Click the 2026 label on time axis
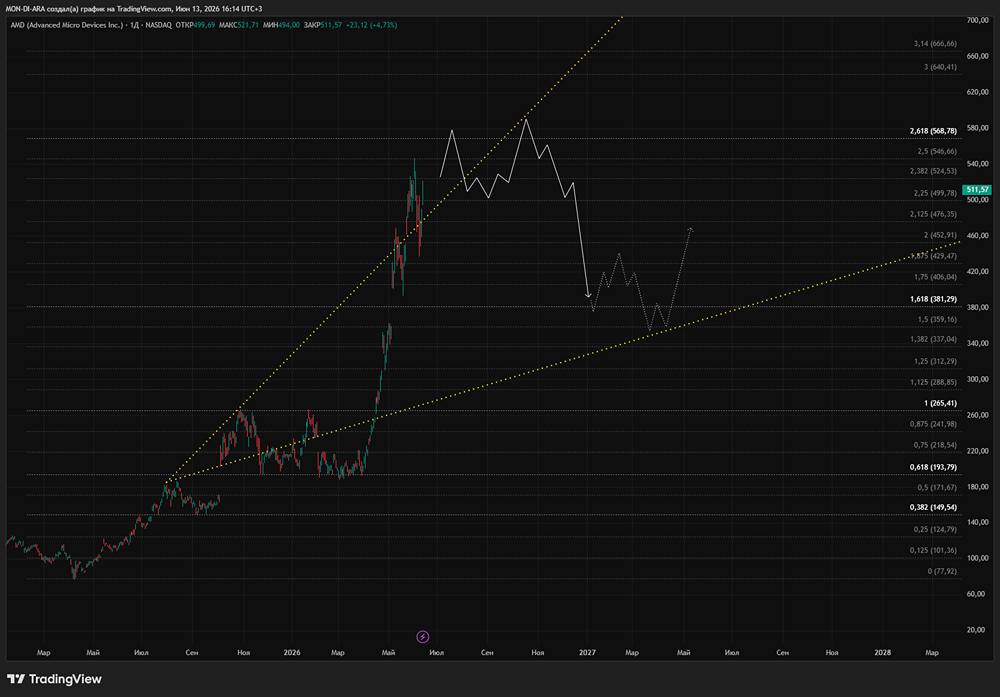The image size is (1000, 697). click(291, 652)
